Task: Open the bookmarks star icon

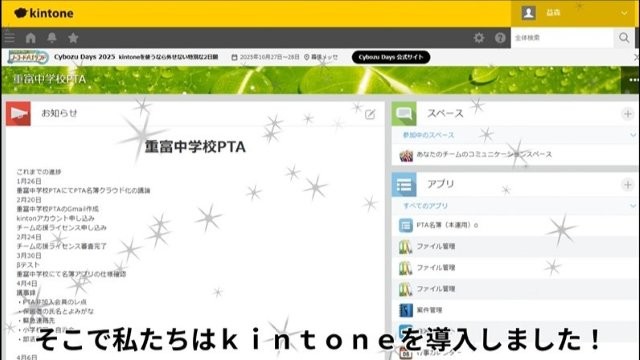Action: (73, 38)
